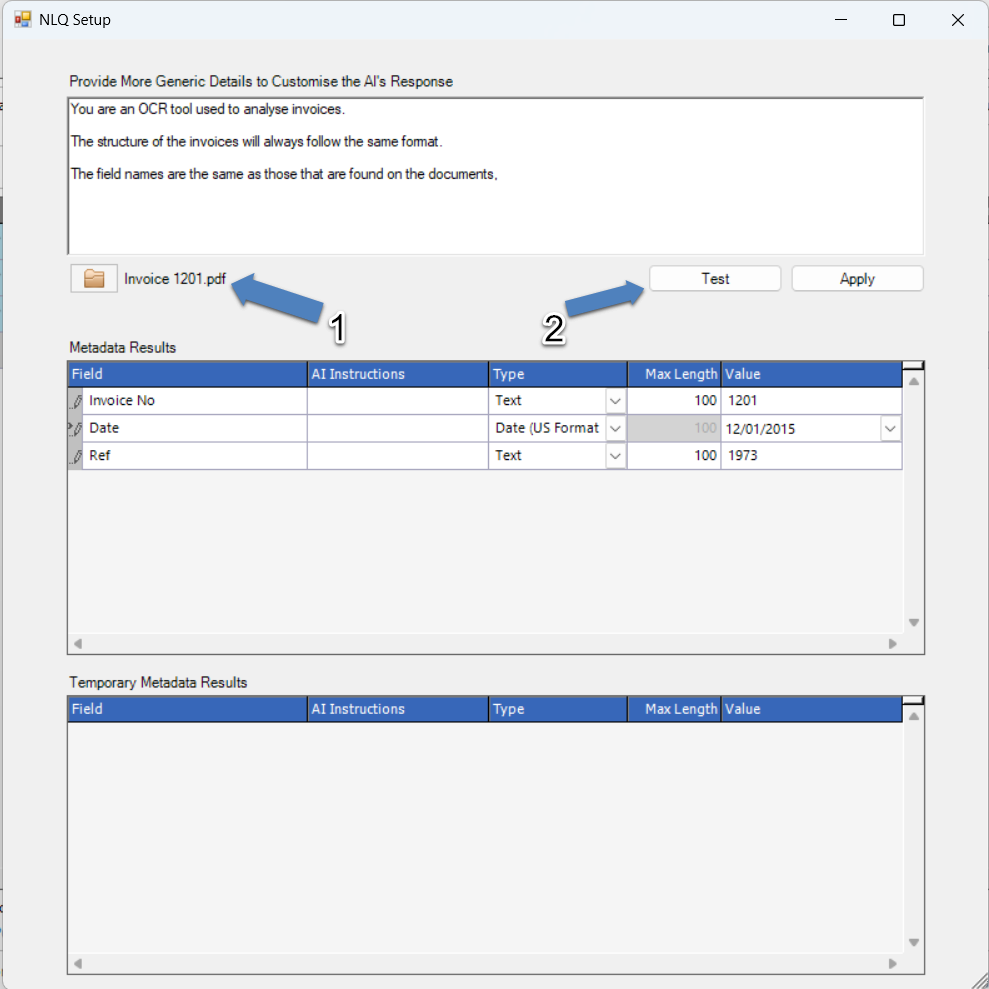
Task: Maximize the NLQ Setup window
Action: pos(898,20)
